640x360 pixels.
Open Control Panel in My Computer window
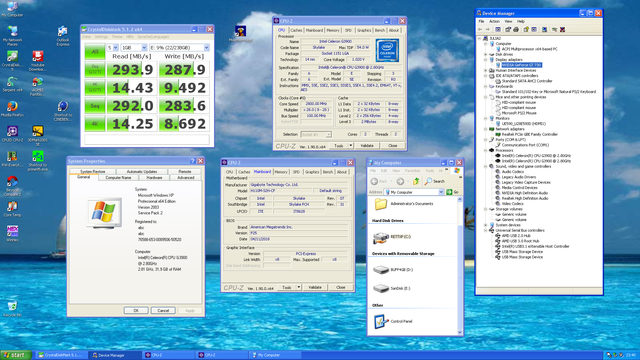click(393, 321)
